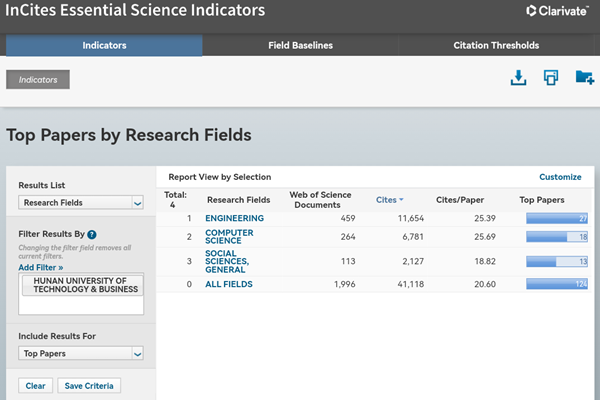Image resolution: width=600 pixels, height=400 pixels.
Task: Click the 2,127 cites value
Action: (413, 261)
